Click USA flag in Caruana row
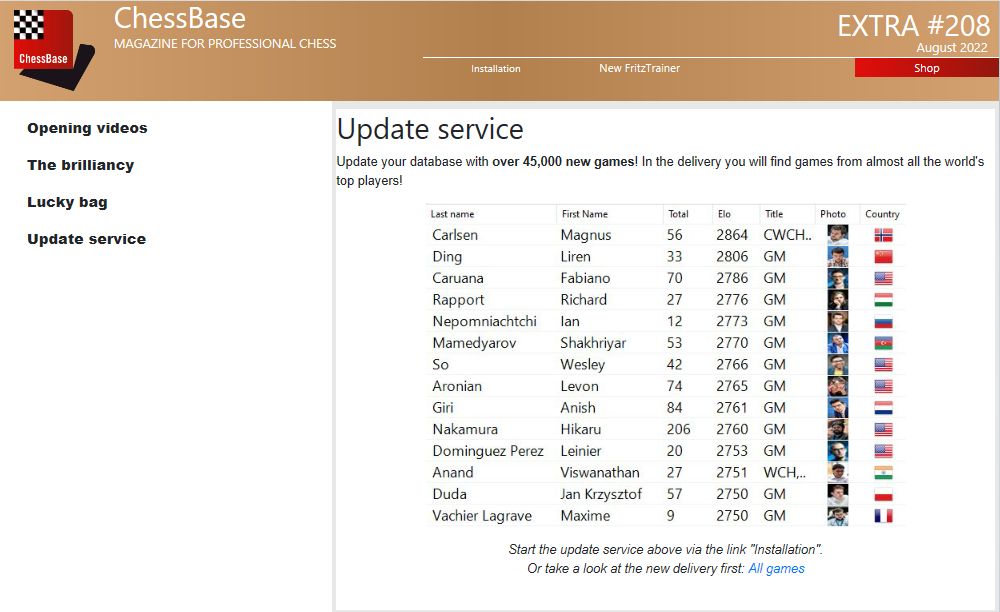The height and width of the screenshot is (612, 1000). [883, 279]
